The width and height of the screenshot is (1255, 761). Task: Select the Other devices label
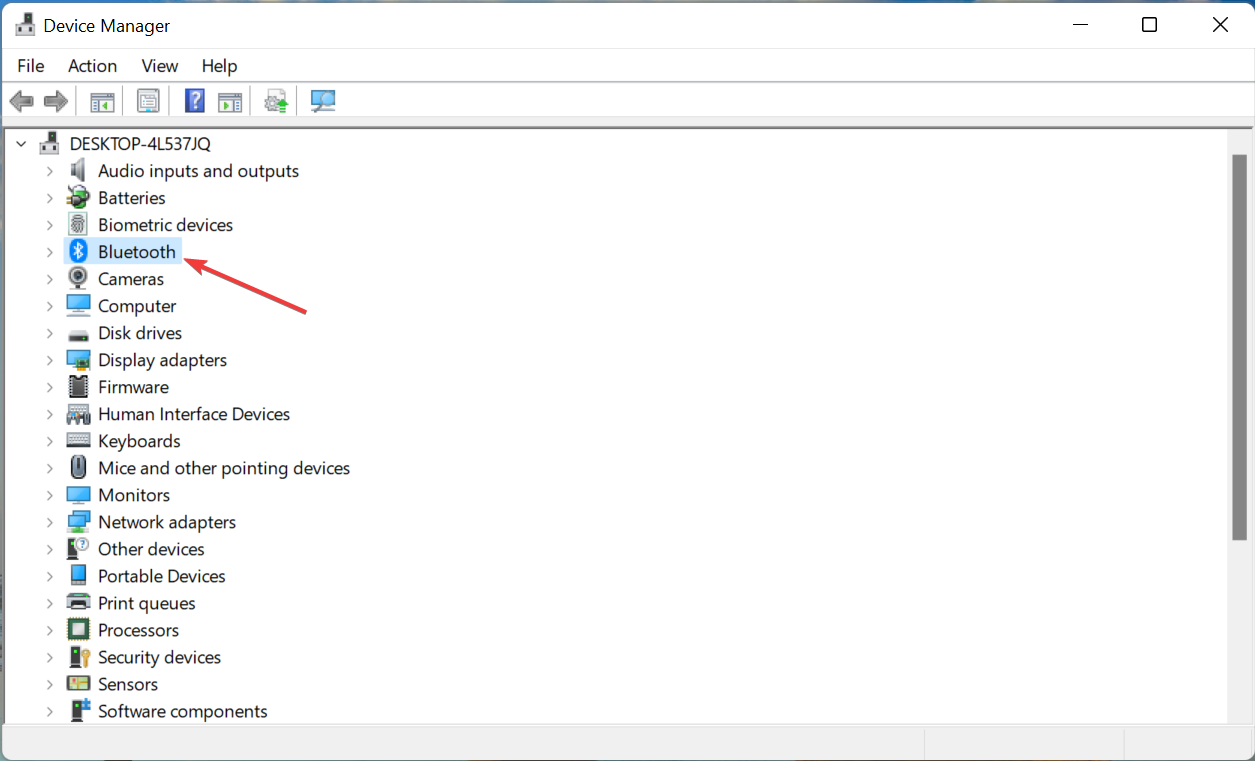(151, 549)
